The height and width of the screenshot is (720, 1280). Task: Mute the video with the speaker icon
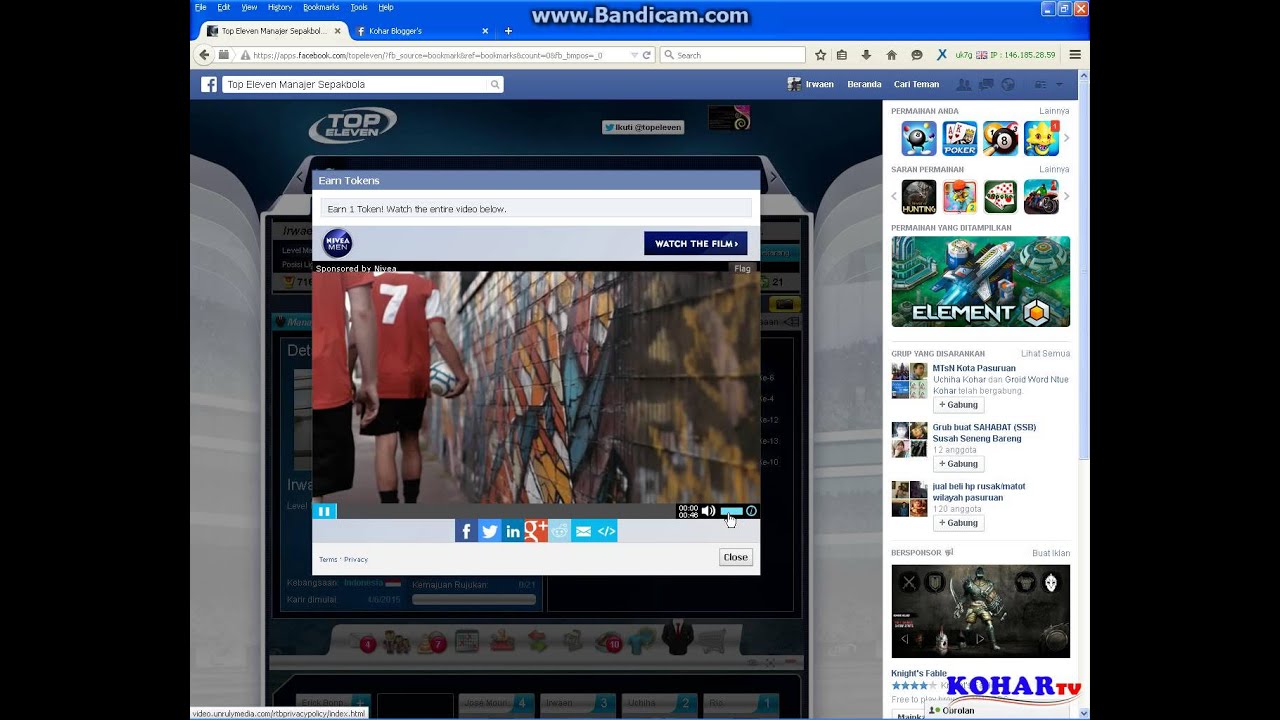click(x=708, y=511)
